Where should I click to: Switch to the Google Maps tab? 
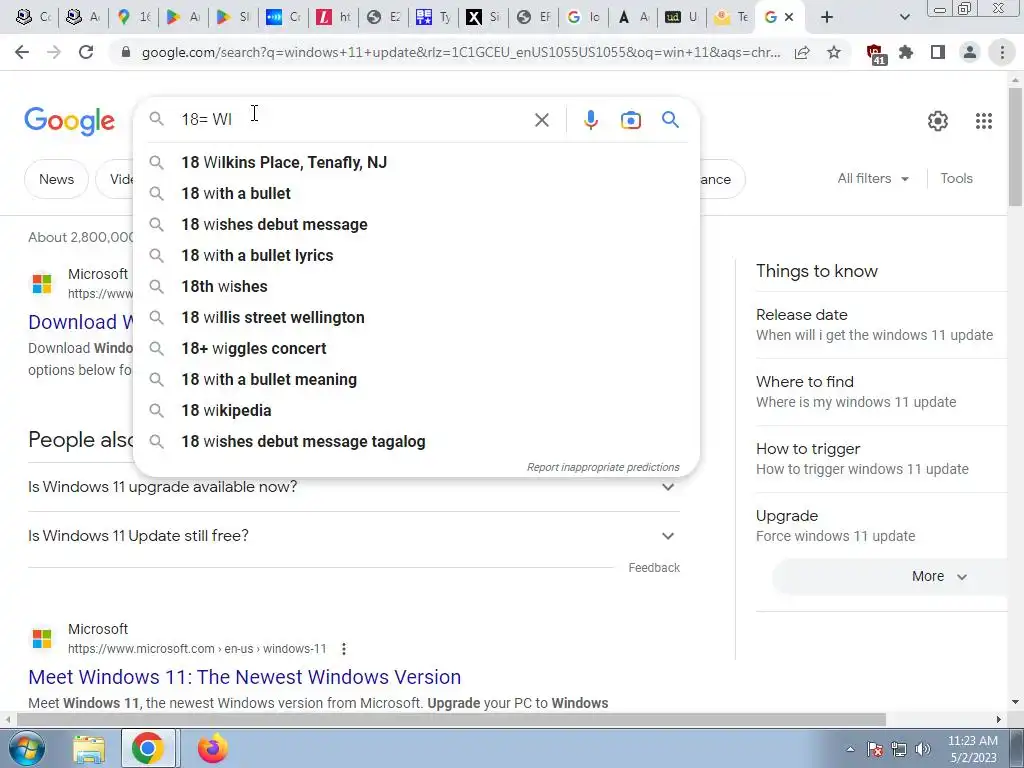[x=133, y=17]
